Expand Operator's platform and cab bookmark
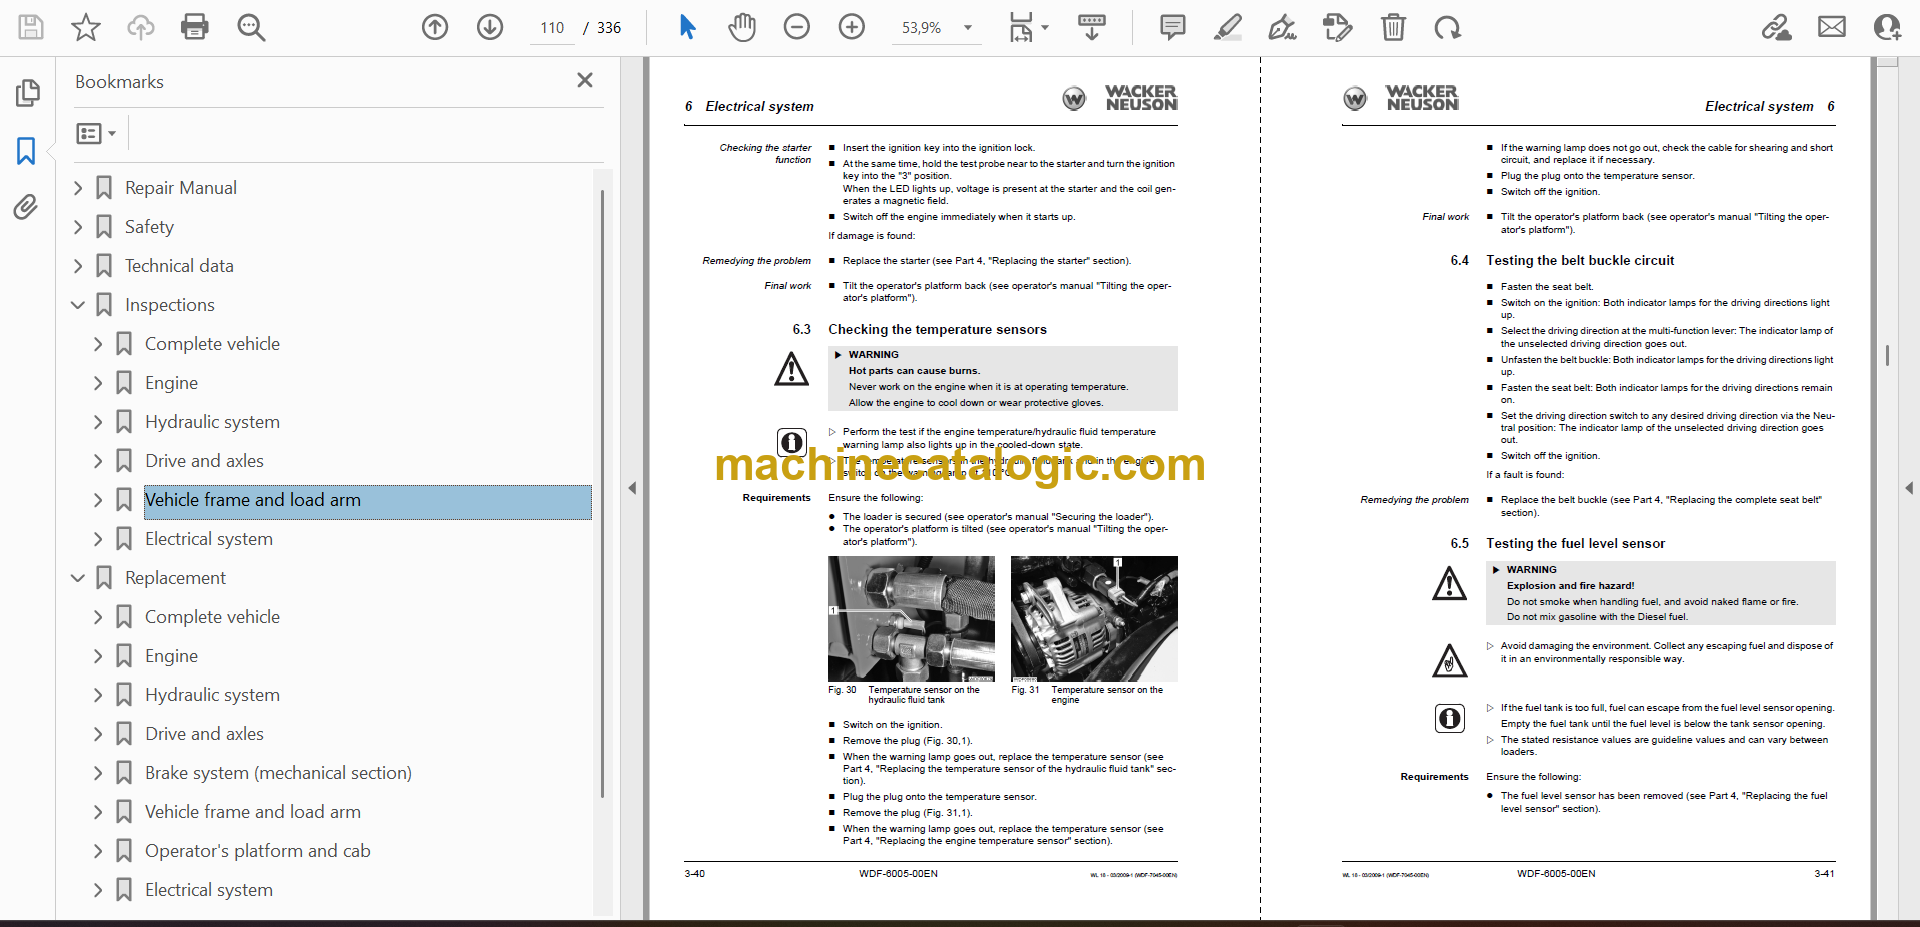1920x927 pixels. [x=98, y=851]
